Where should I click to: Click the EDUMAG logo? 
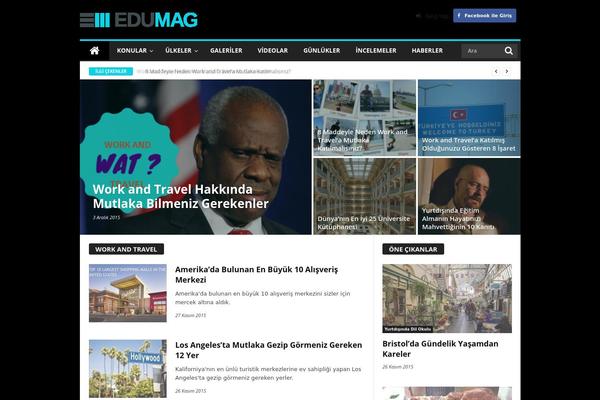pyautogui.click(x=139, y=20)
